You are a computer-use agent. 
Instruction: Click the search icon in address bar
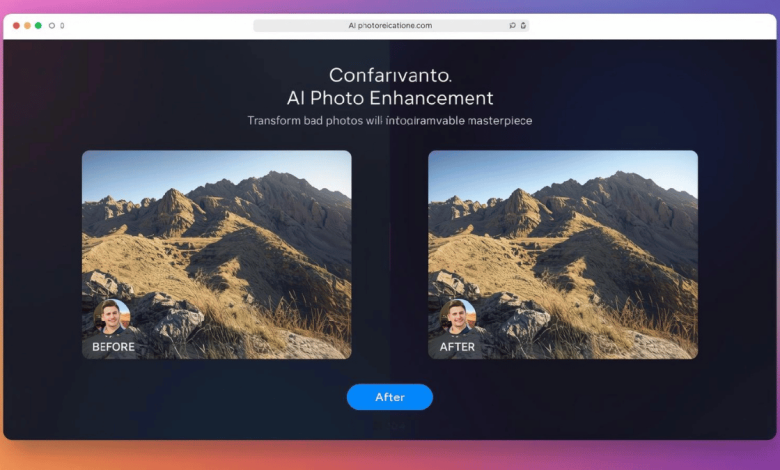pyautogui.click(x=512, y=25)
